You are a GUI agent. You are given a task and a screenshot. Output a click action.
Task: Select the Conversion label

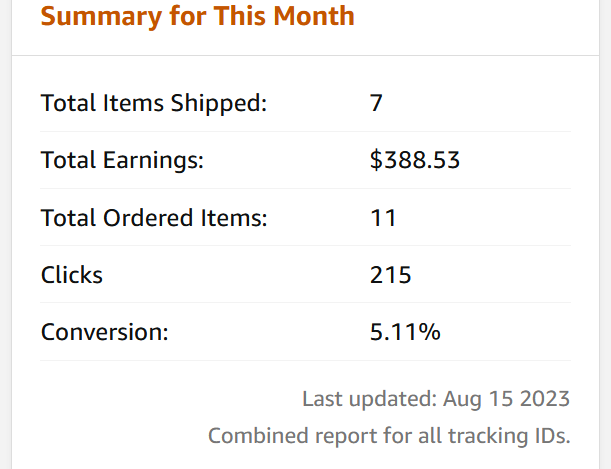point(104,332)
